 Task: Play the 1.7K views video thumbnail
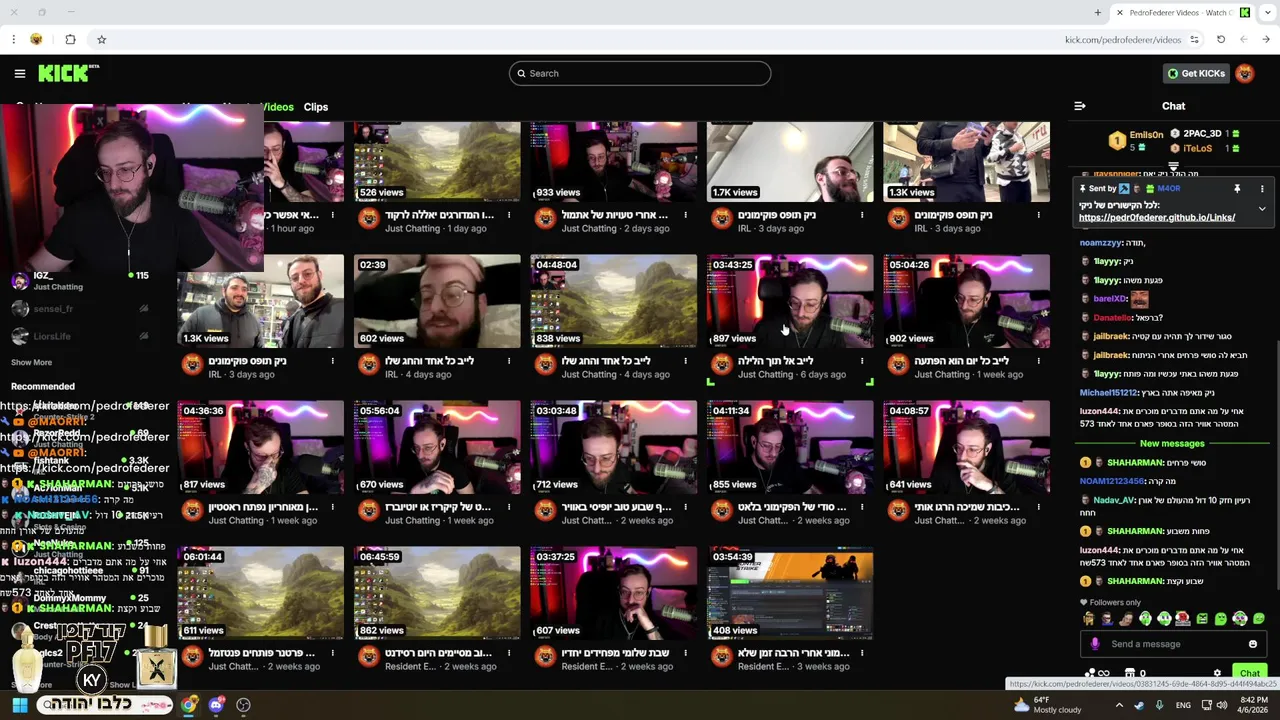[x=790, y=162]
